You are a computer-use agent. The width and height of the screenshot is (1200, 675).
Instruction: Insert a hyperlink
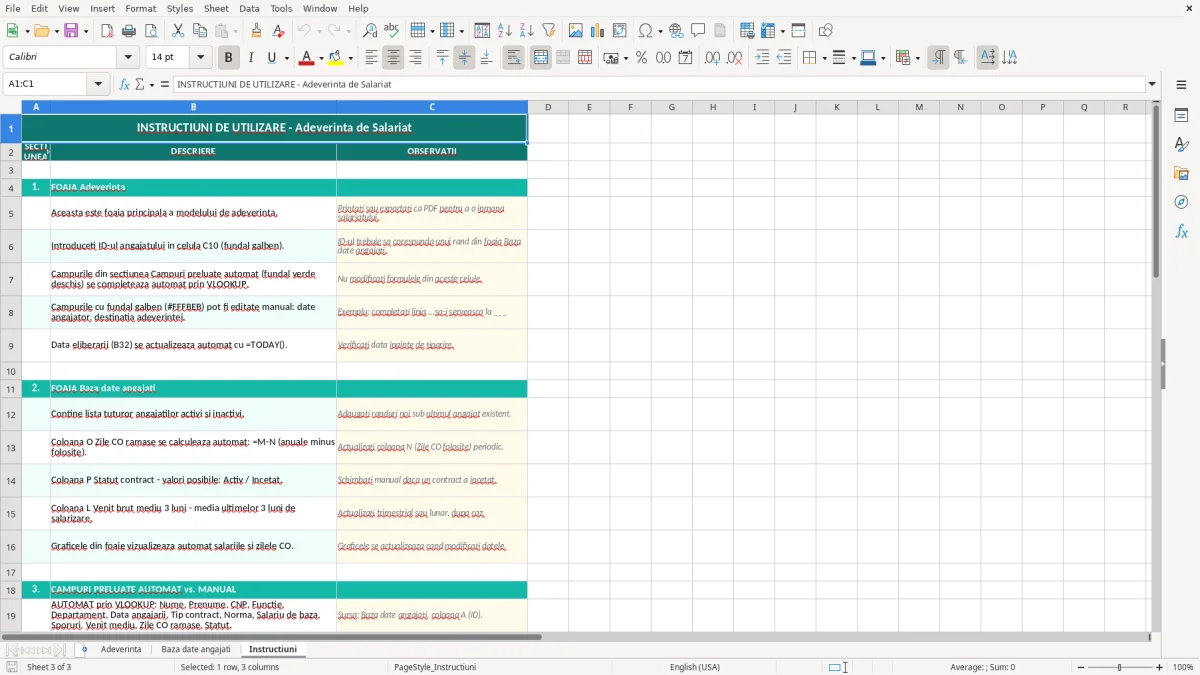[676, 31]
